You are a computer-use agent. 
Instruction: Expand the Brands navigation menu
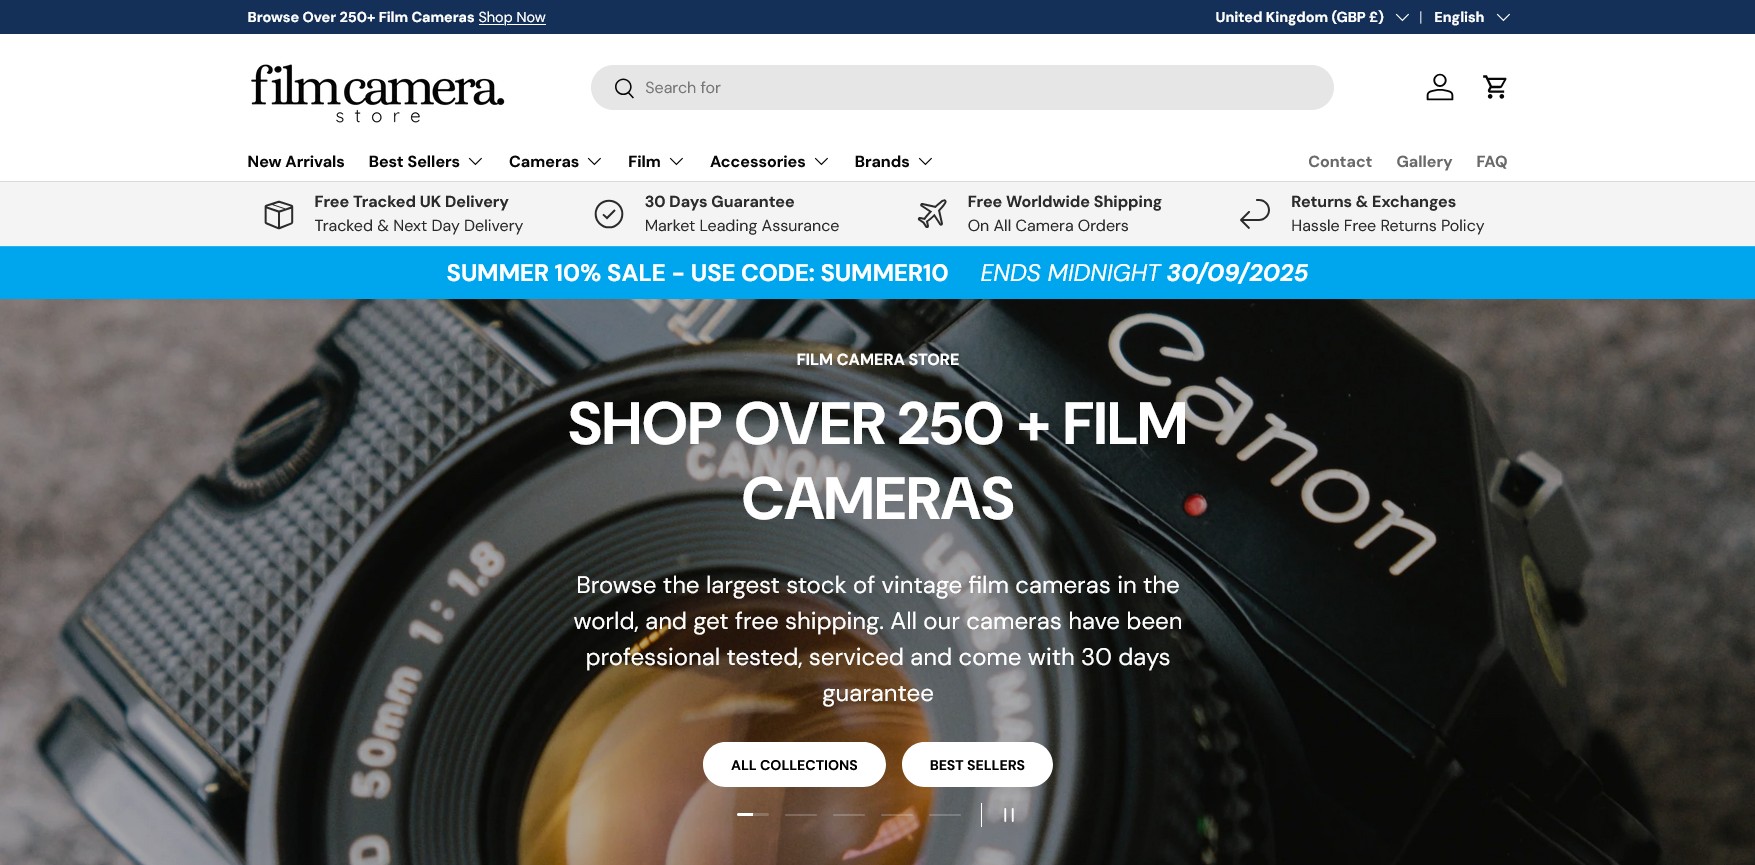click(893, 162)
